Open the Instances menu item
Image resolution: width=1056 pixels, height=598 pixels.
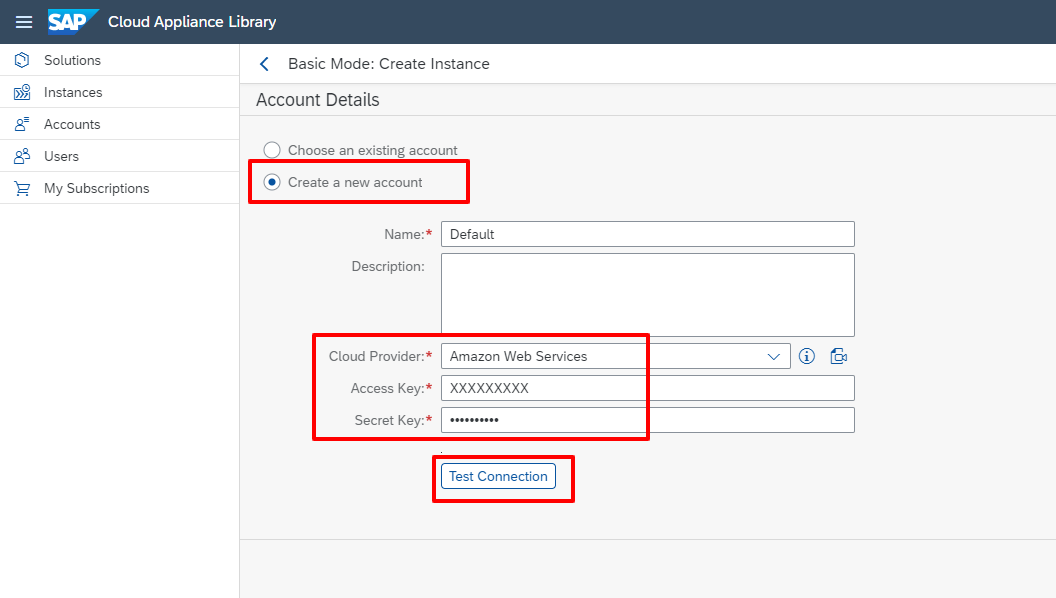[x=73, y=92]
